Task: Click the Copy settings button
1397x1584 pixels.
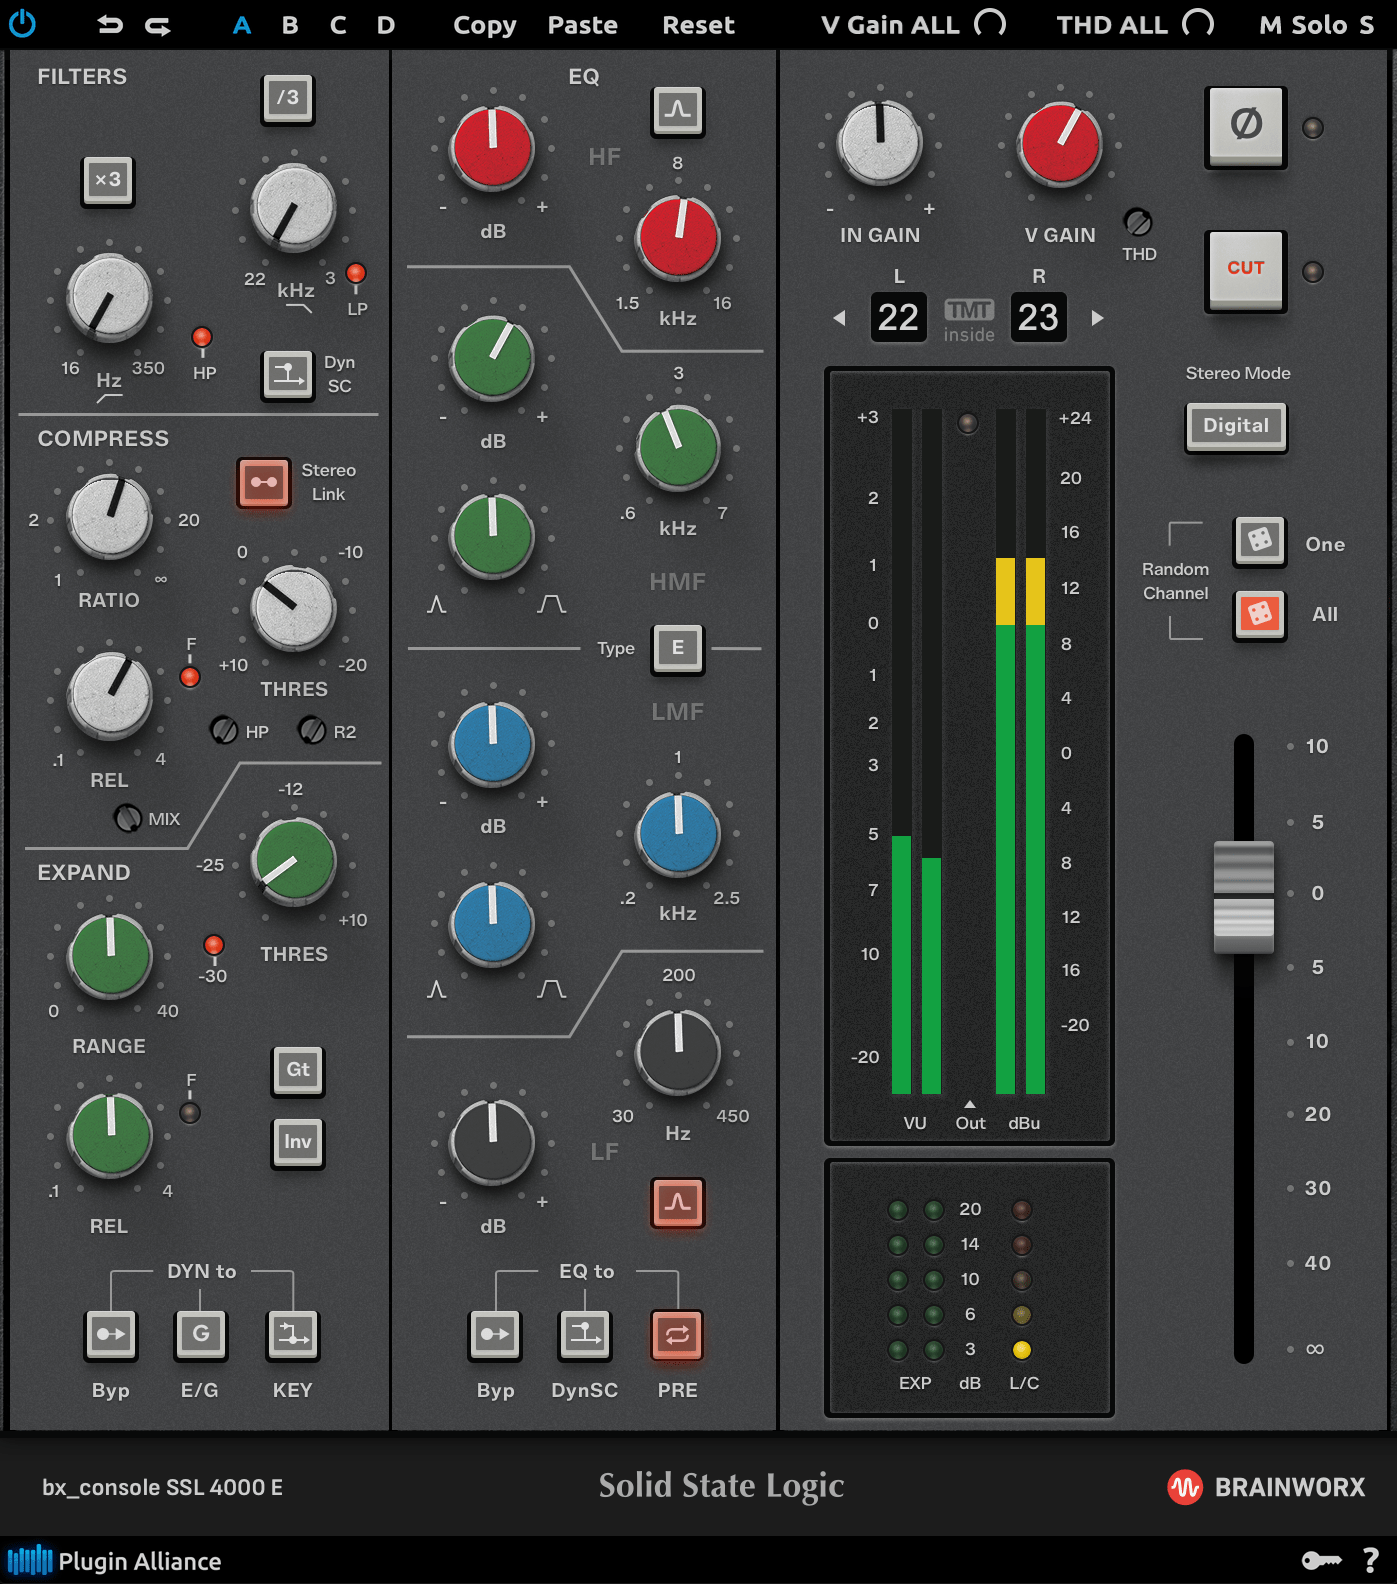Action: coord(485,26)
